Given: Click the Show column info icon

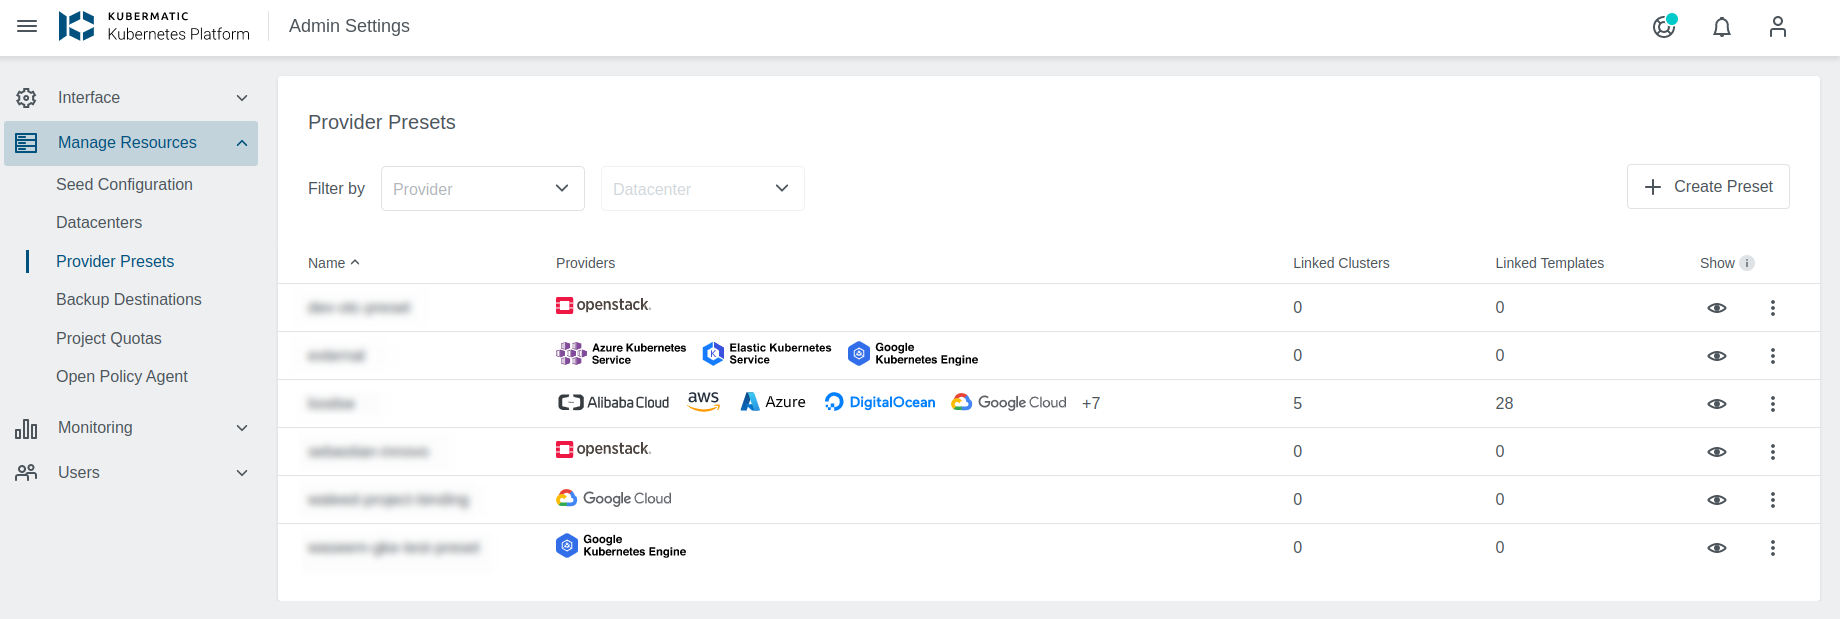Looking at the screenshot, I should 1747,263.
